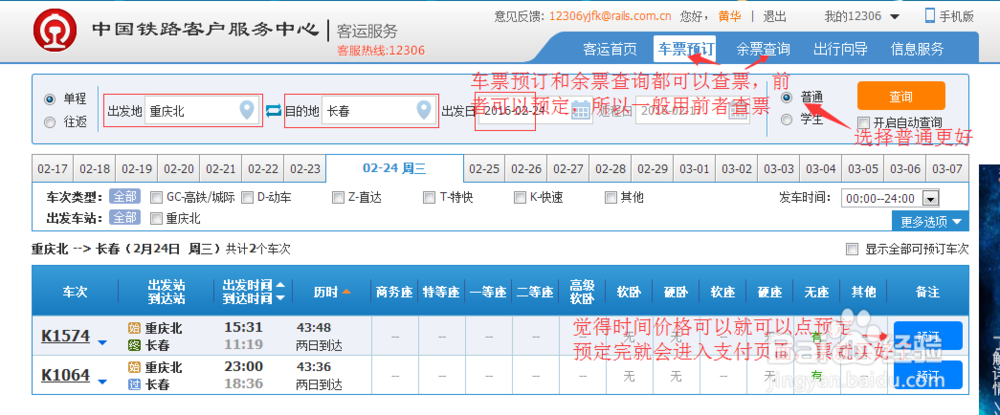Expand K1574 train stop details arrow
This screenshot has height=415, width=1000.
coord(102,344)
